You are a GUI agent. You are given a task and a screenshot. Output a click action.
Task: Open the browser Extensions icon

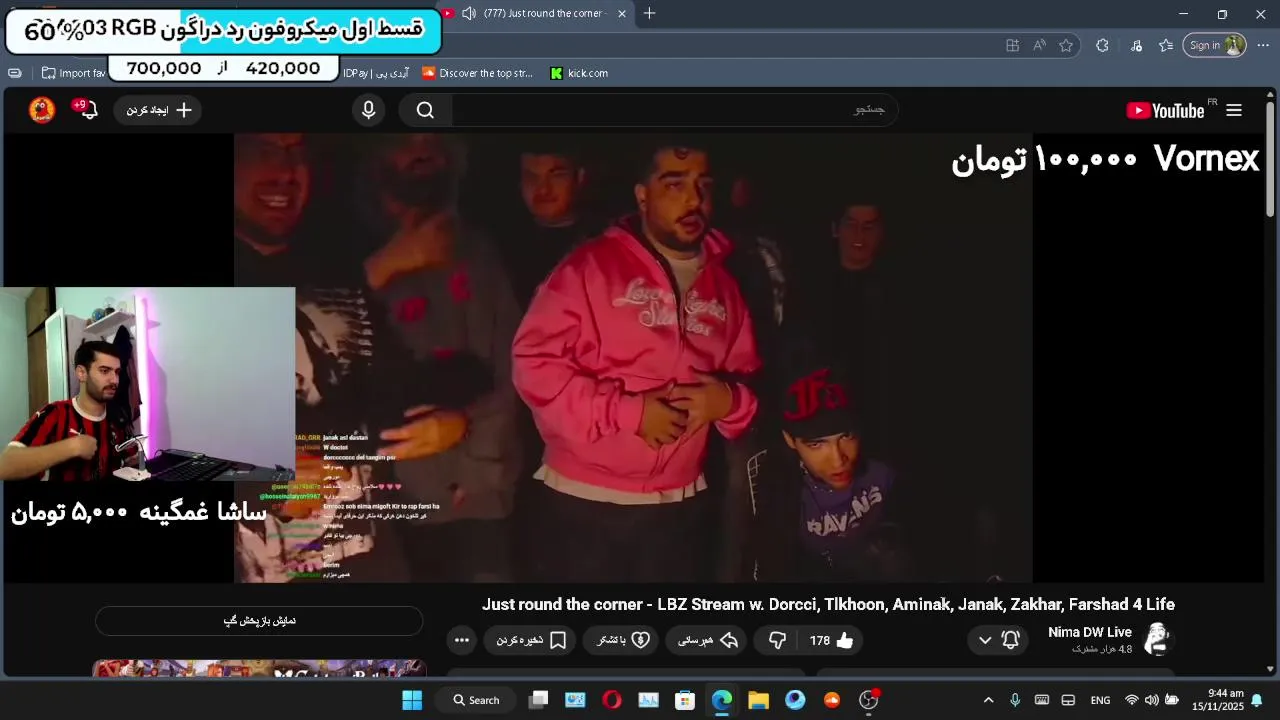point(1102,45)
